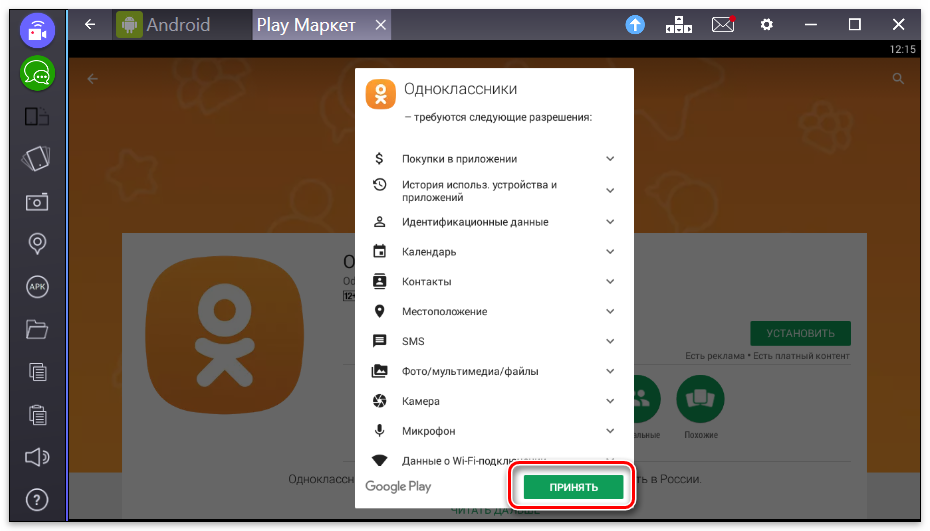
Task: Click the camera aperture permission icon
Action: 379,401
